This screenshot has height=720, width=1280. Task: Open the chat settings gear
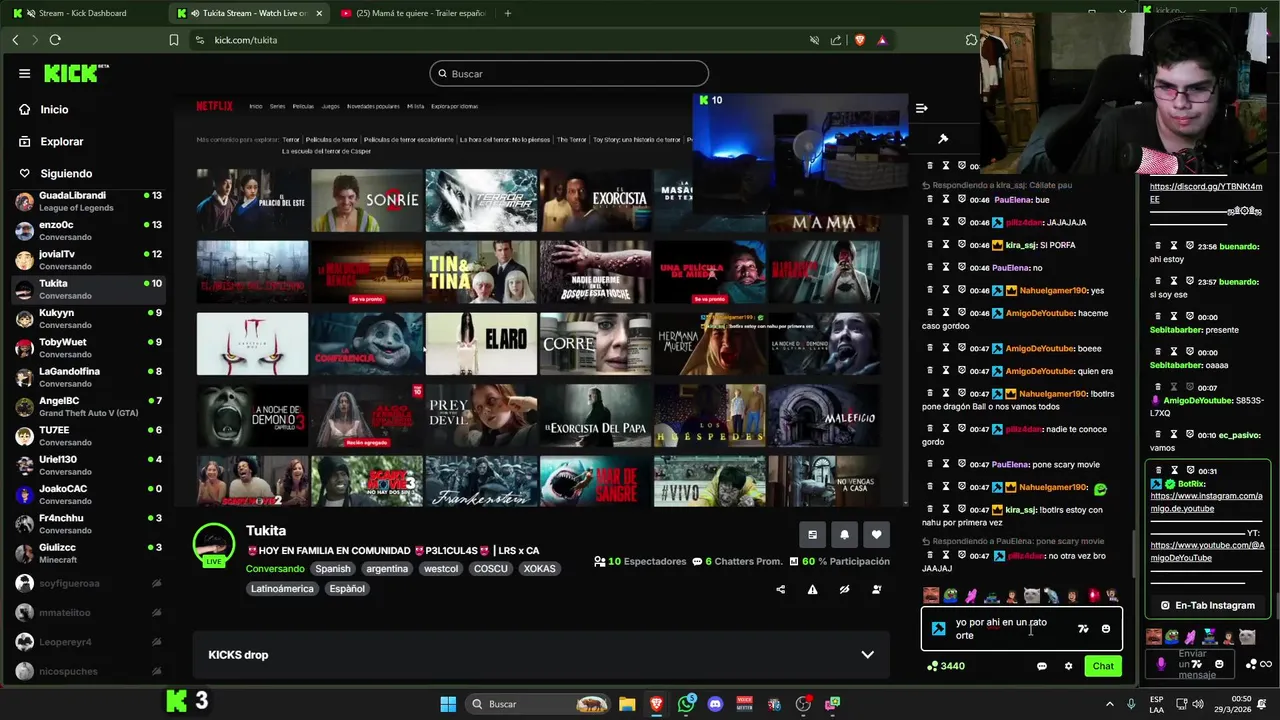point(1068,666)
